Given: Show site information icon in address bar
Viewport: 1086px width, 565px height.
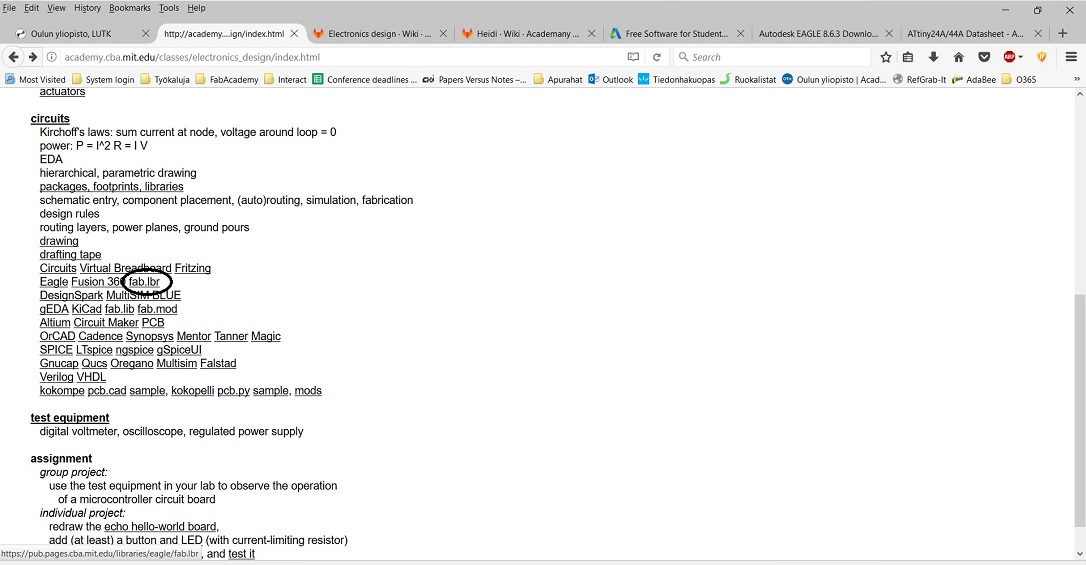Looking at the screenshot, I should click(52, 57).
